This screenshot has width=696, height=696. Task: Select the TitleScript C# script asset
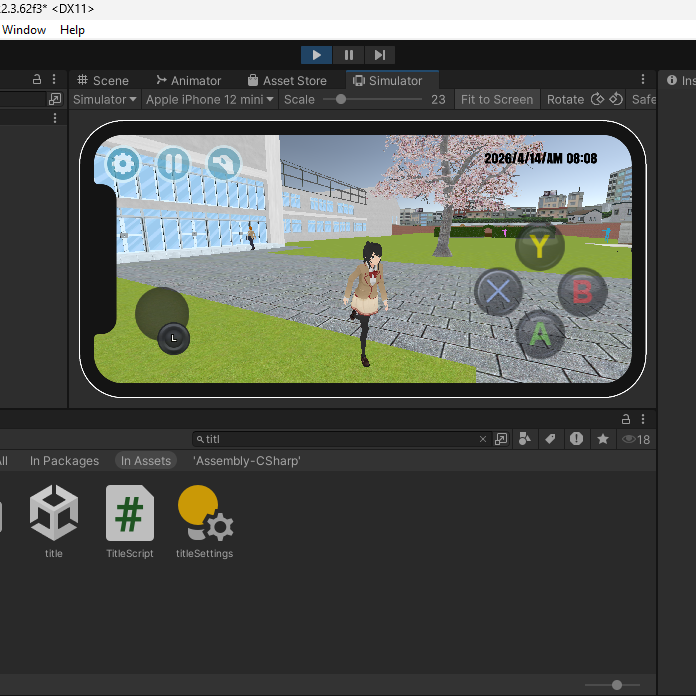pos(130,522)
